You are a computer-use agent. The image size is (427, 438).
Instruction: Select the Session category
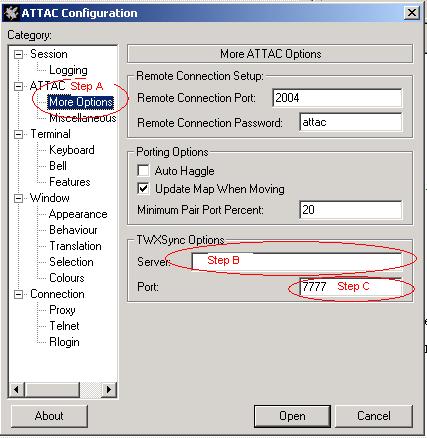(x=49, y=54)
